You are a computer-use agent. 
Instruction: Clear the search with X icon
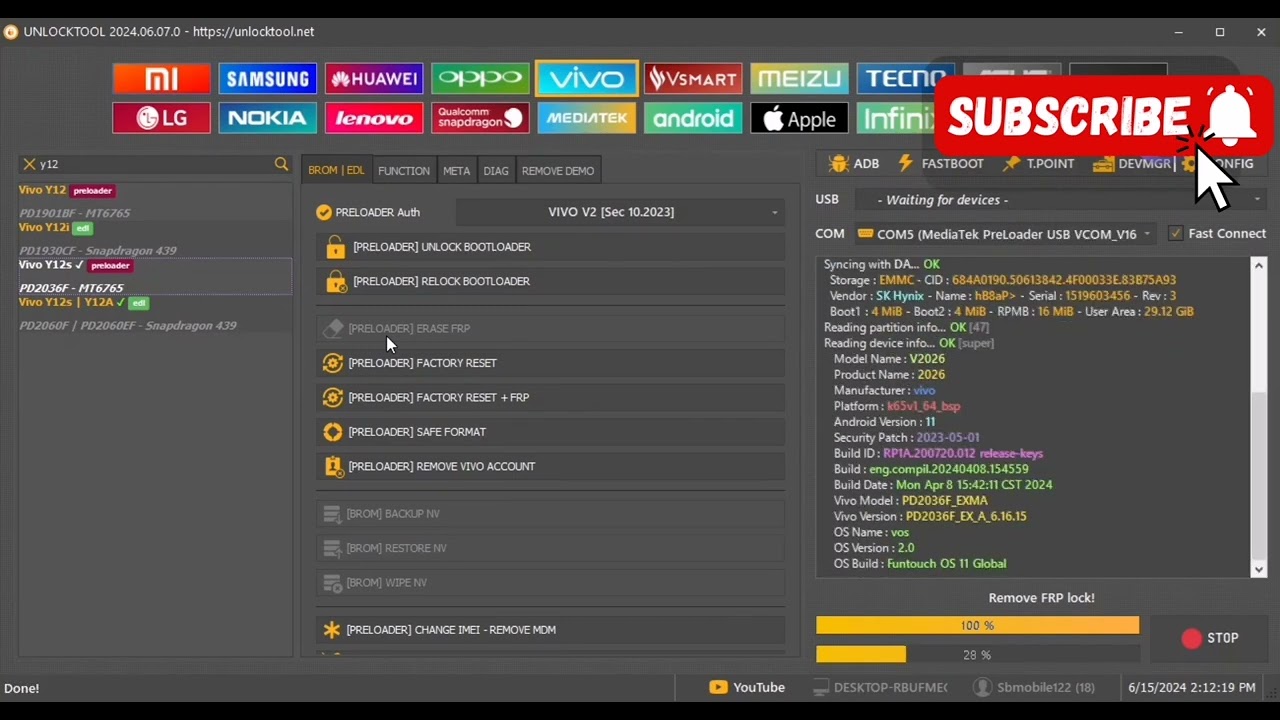(29, 164)
